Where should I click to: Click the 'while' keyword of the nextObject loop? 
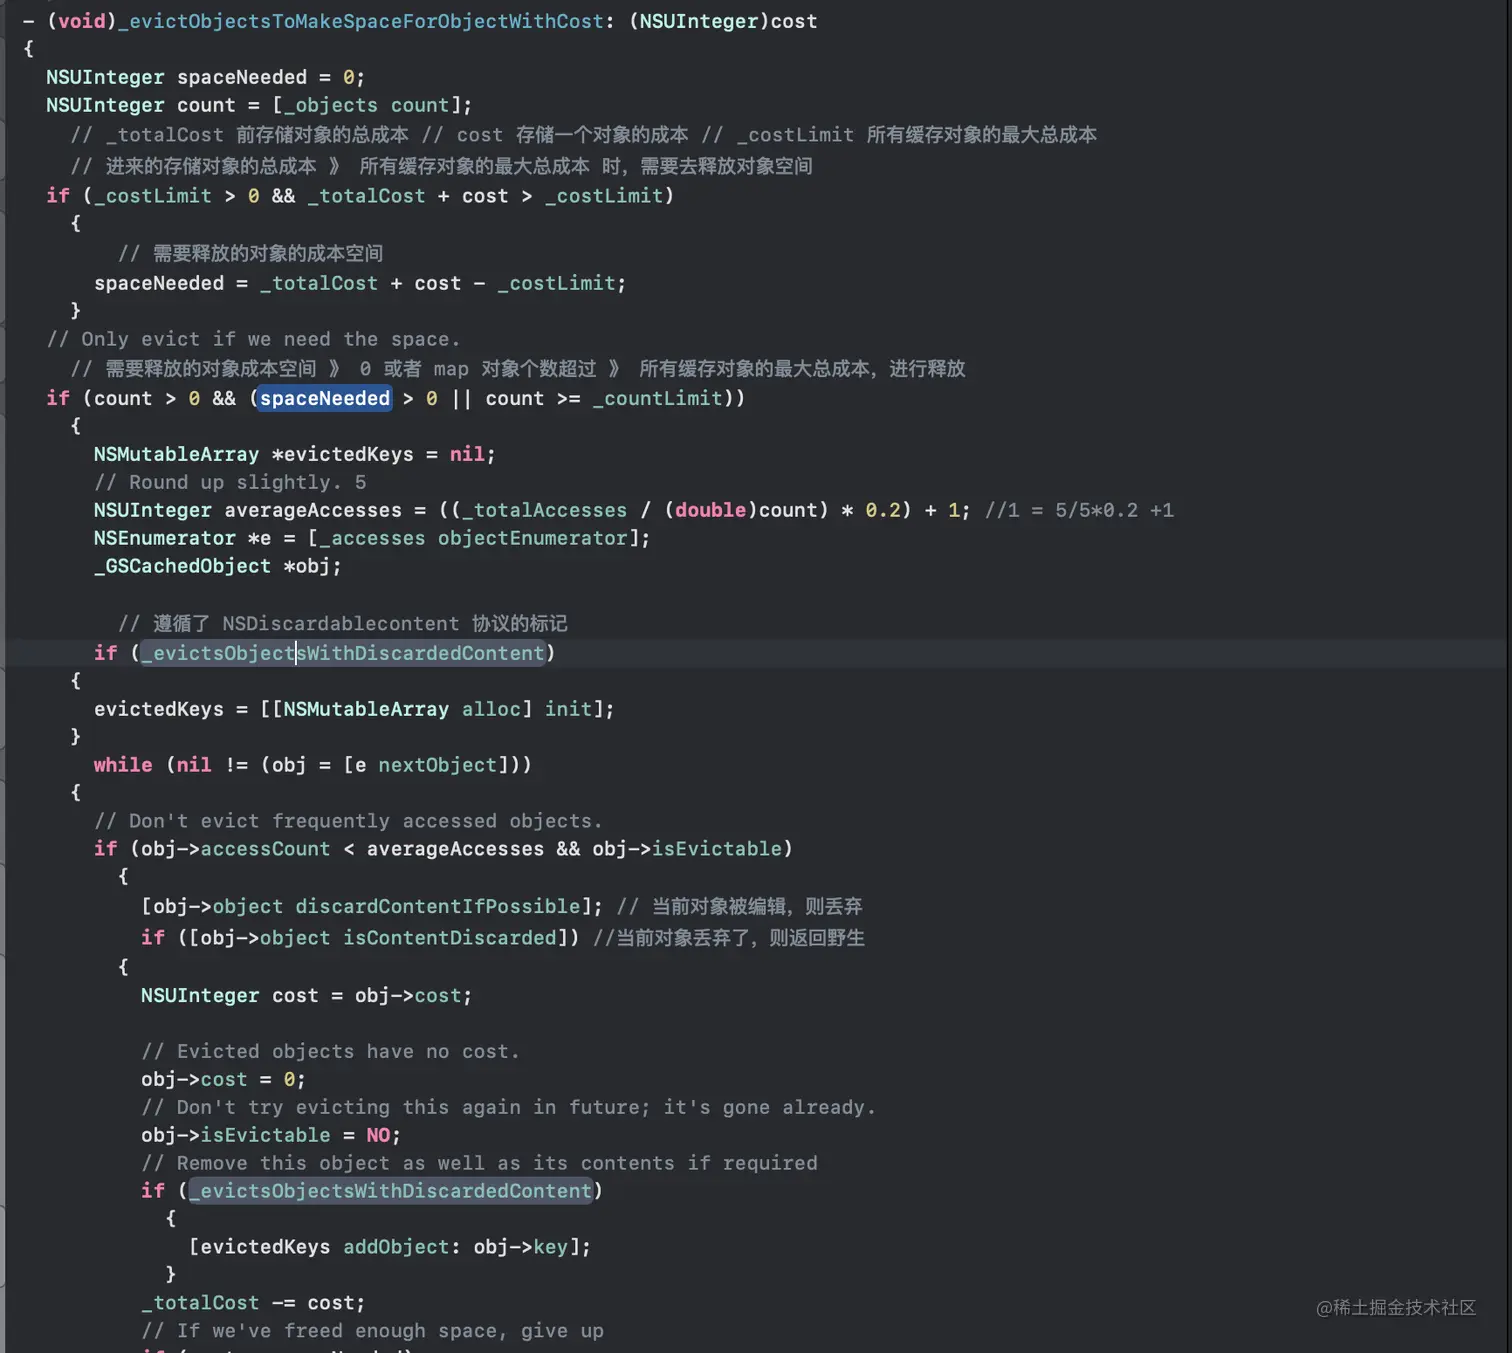[123, 765]
